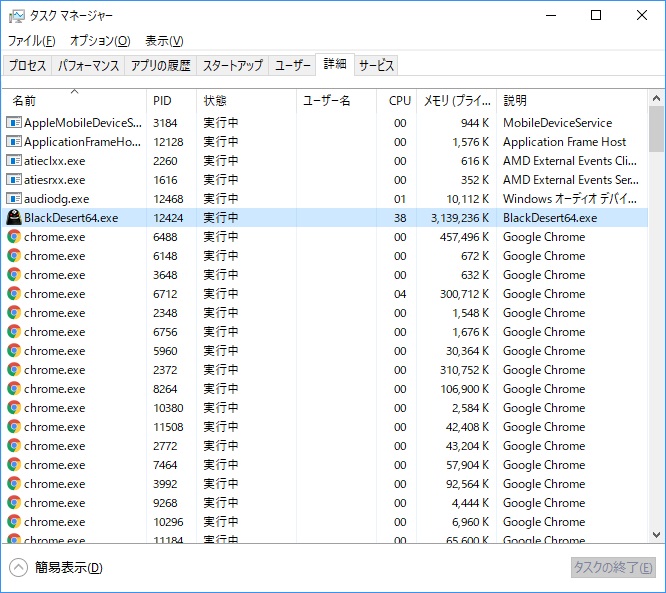This screenshot has height=593, width=666.
Task: Sort by the メモリ (プライ... column header
Action: [456, 101]
